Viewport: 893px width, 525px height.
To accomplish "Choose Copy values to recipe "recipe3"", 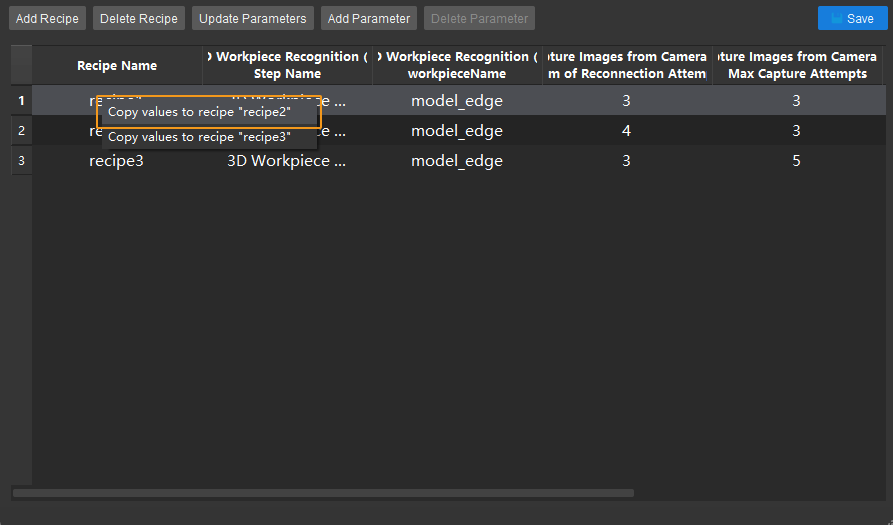I will pos(199,137).
